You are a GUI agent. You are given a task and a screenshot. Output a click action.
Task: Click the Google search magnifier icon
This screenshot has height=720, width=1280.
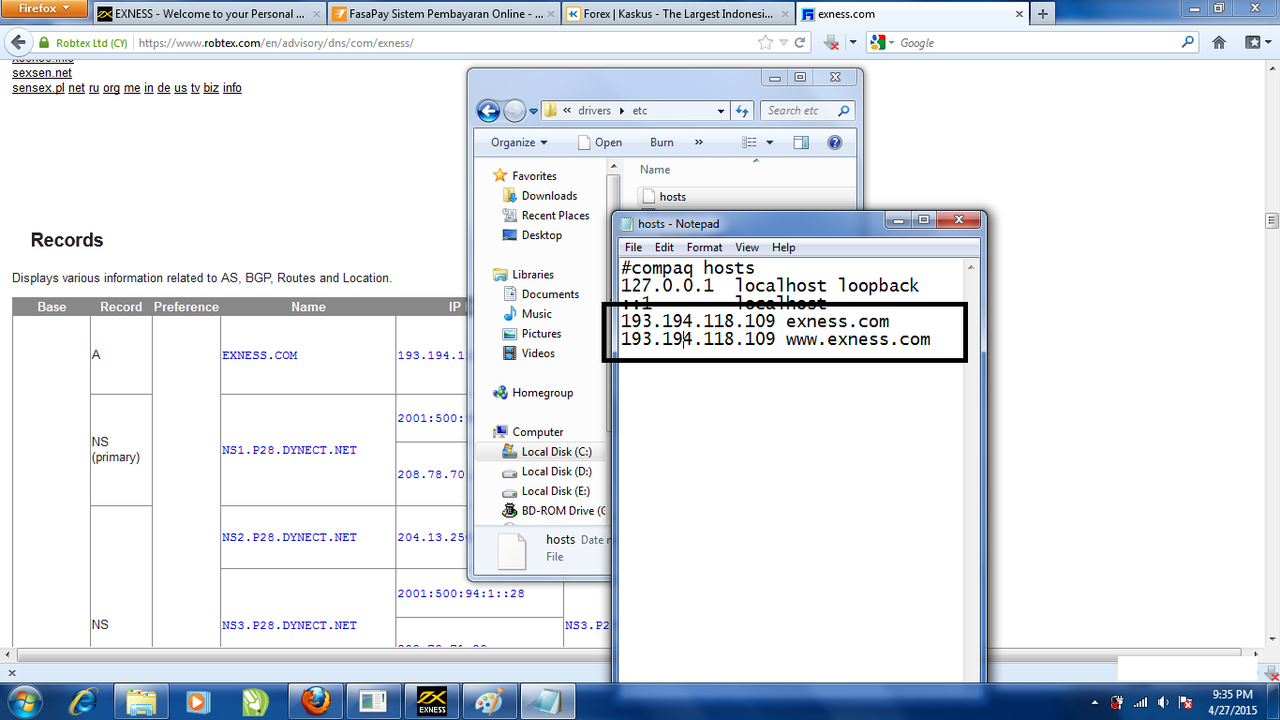point(1188,42)
